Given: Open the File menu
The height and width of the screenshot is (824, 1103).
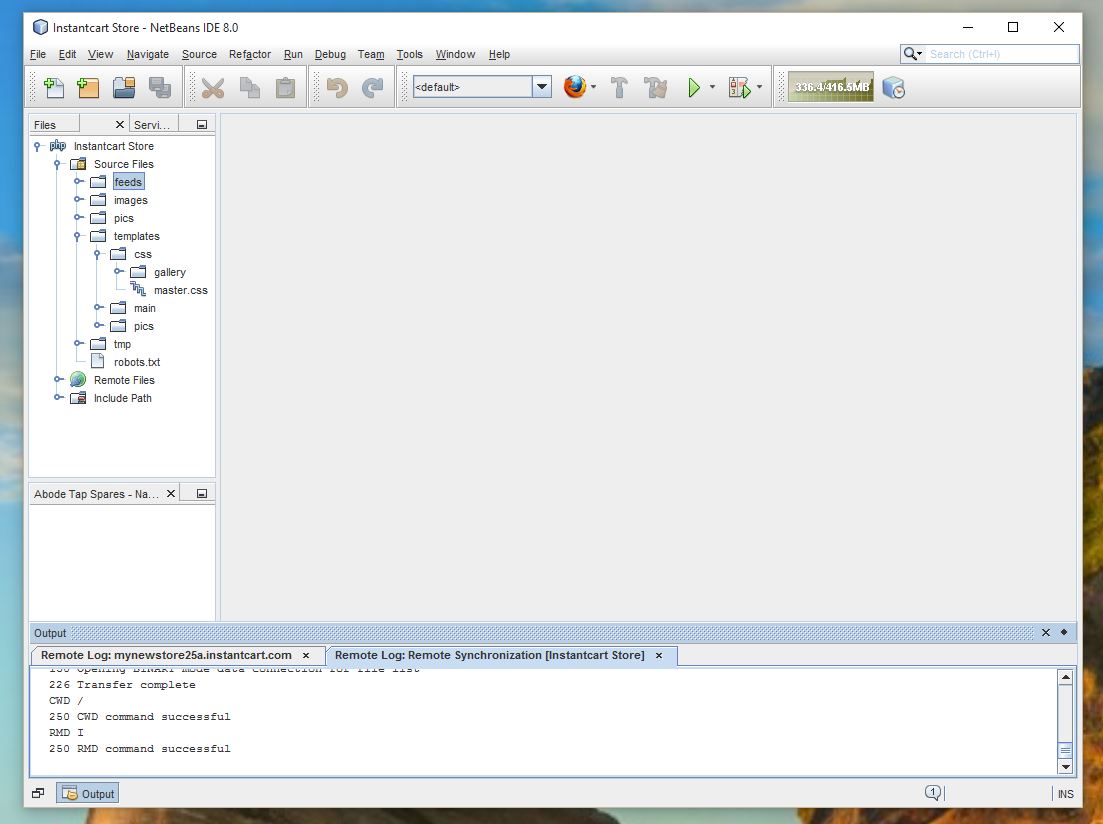Looking at the screenshot, I should [37, 54].
